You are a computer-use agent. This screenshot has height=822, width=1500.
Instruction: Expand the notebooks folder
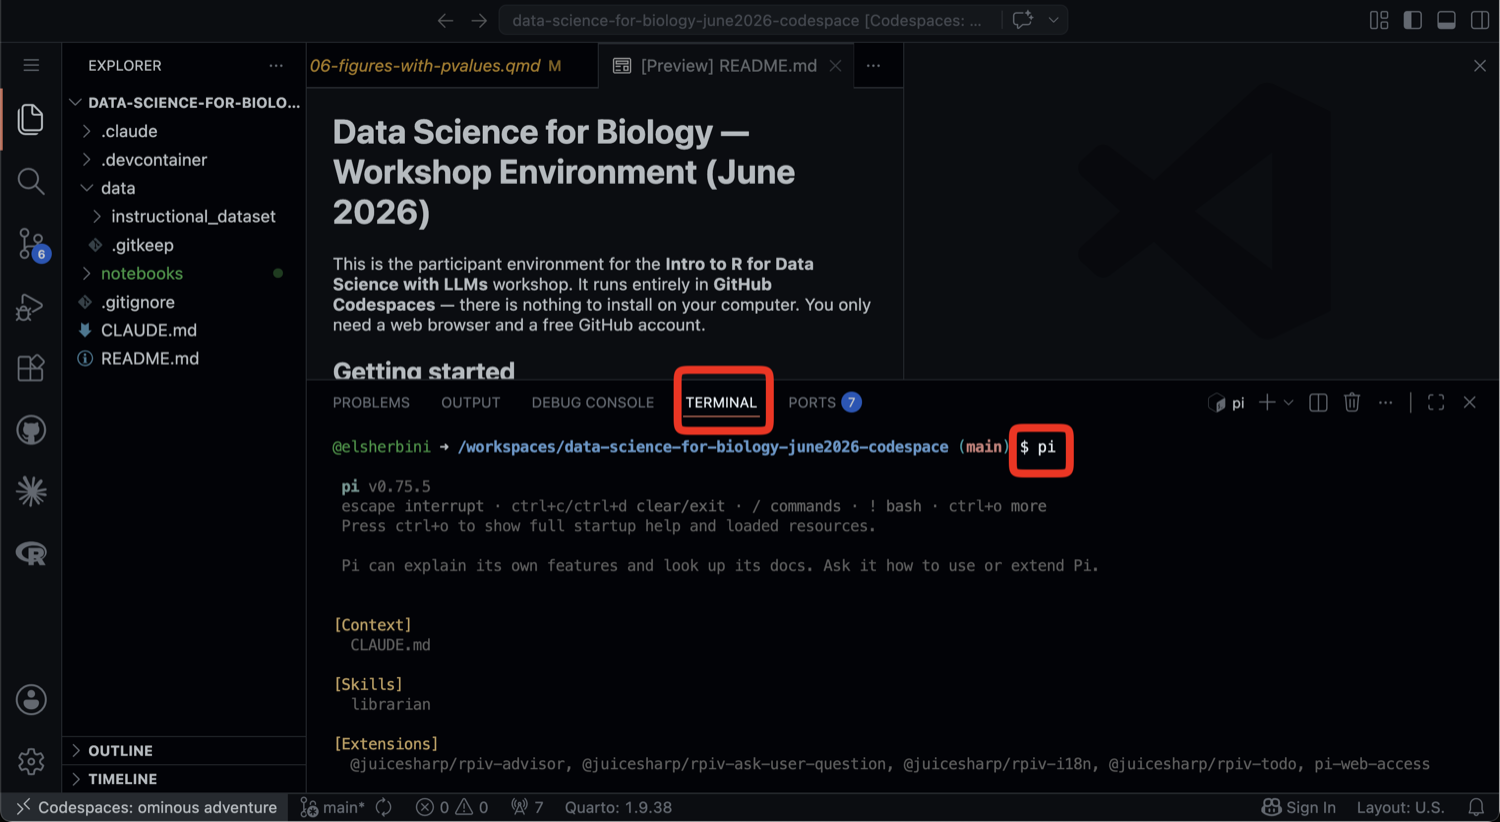click(185, 273)
